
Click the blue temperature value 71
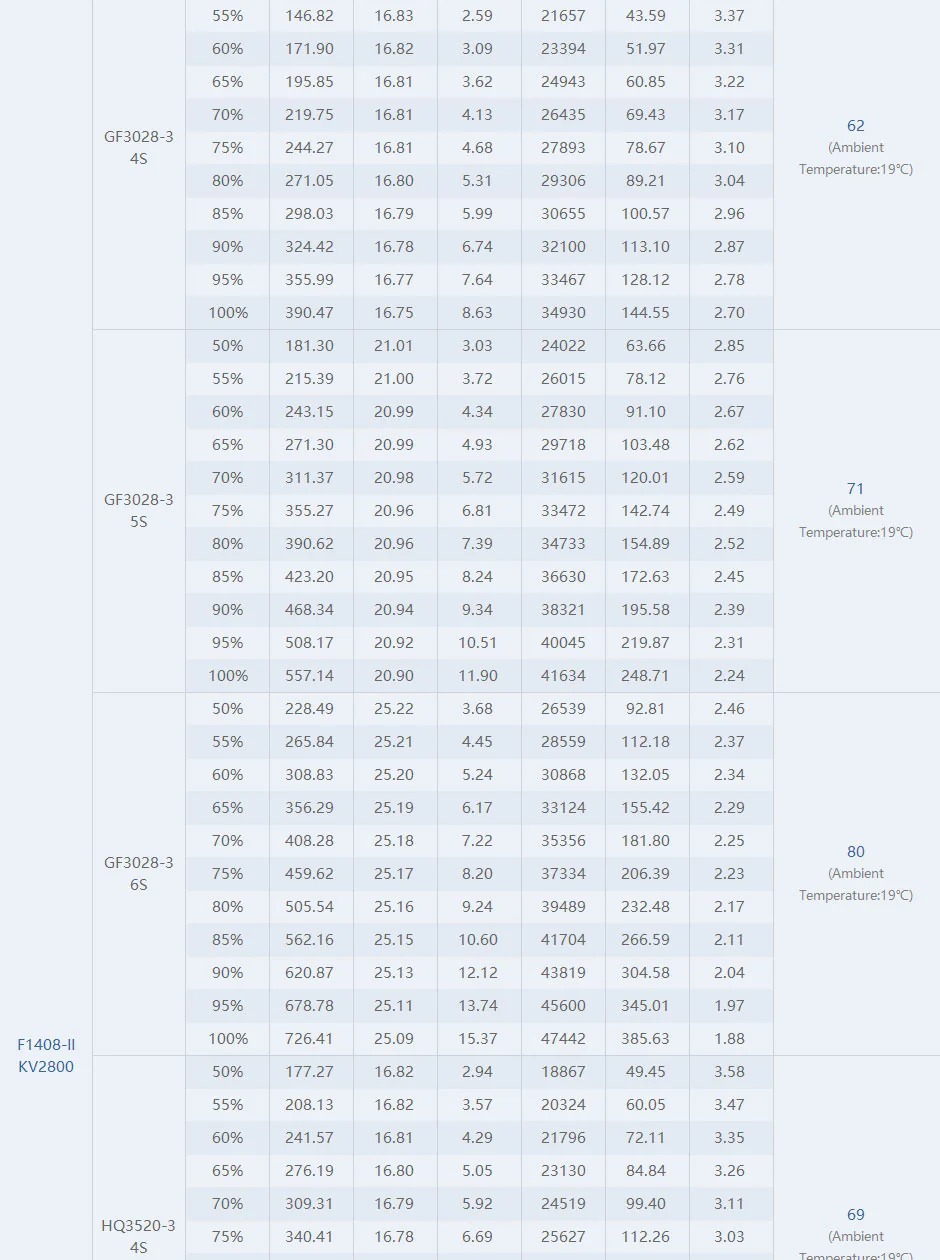[855, 489]
